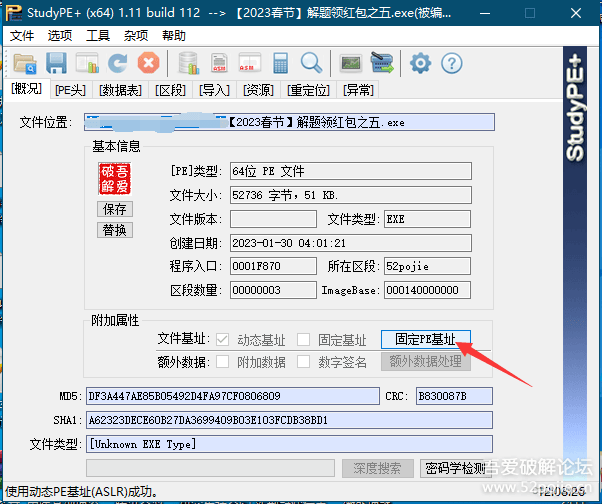Screen dimensions: 602x504
Task: Click the magnifying glass search icon
Action: (311, 63)
